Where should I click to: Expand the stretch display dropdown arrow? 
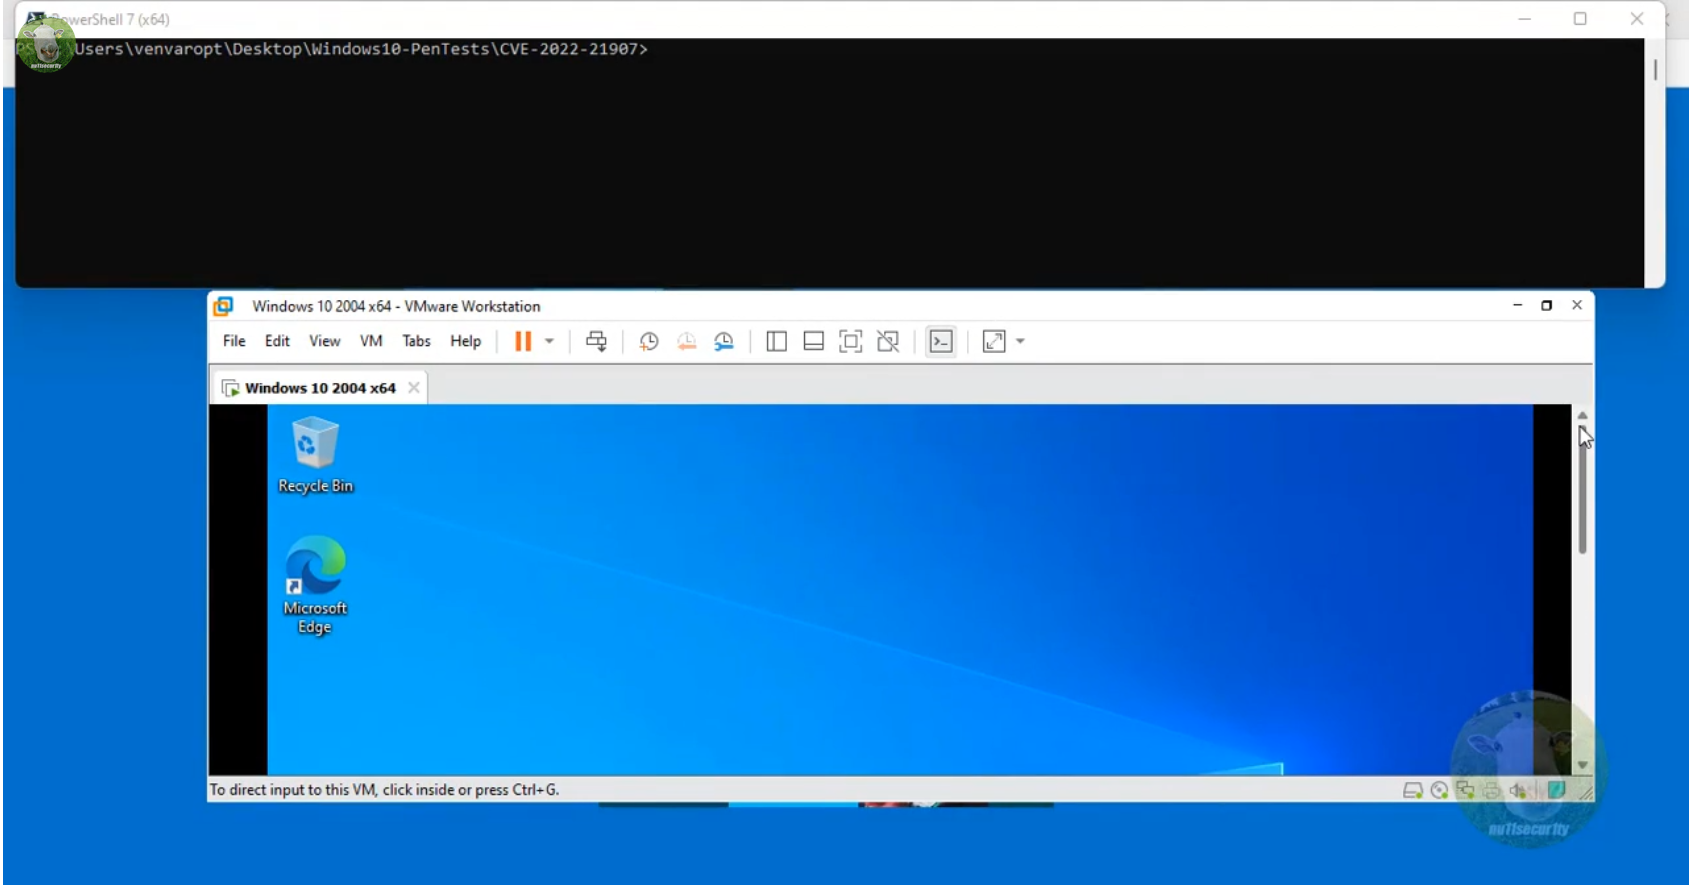coord(1020,341)
